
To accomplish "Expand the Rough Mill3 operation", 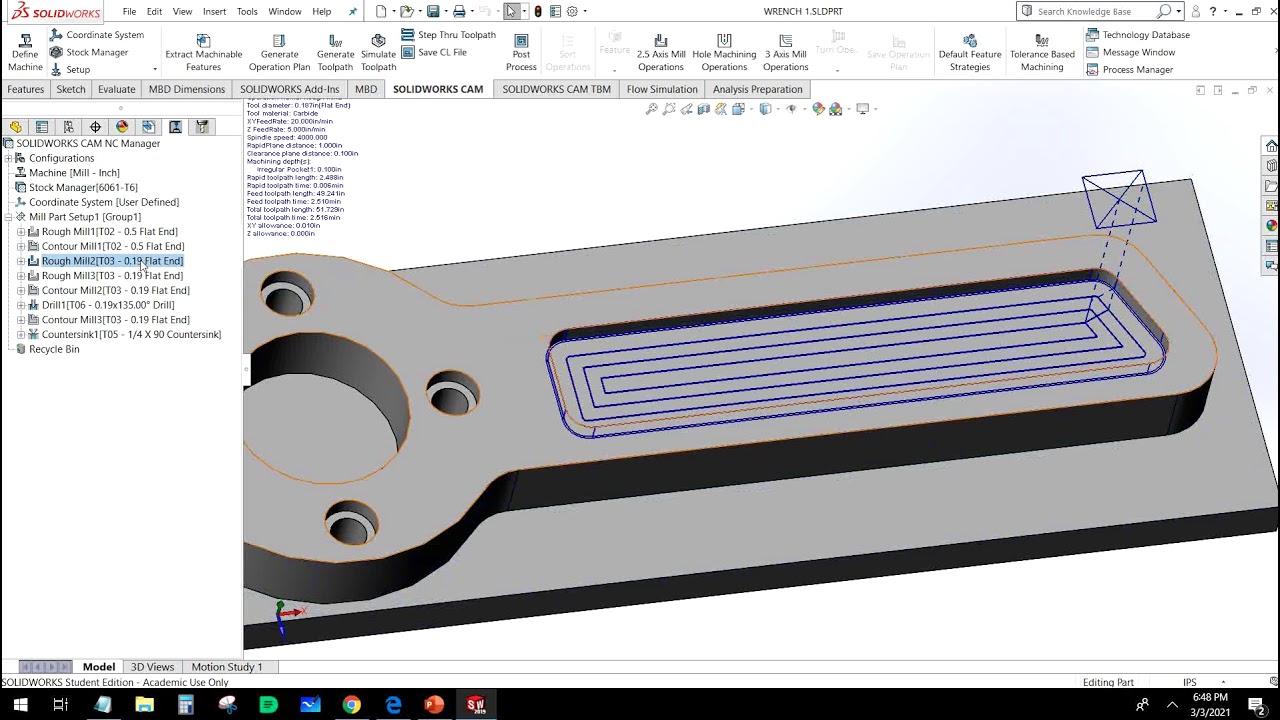I will pos(21,276).
